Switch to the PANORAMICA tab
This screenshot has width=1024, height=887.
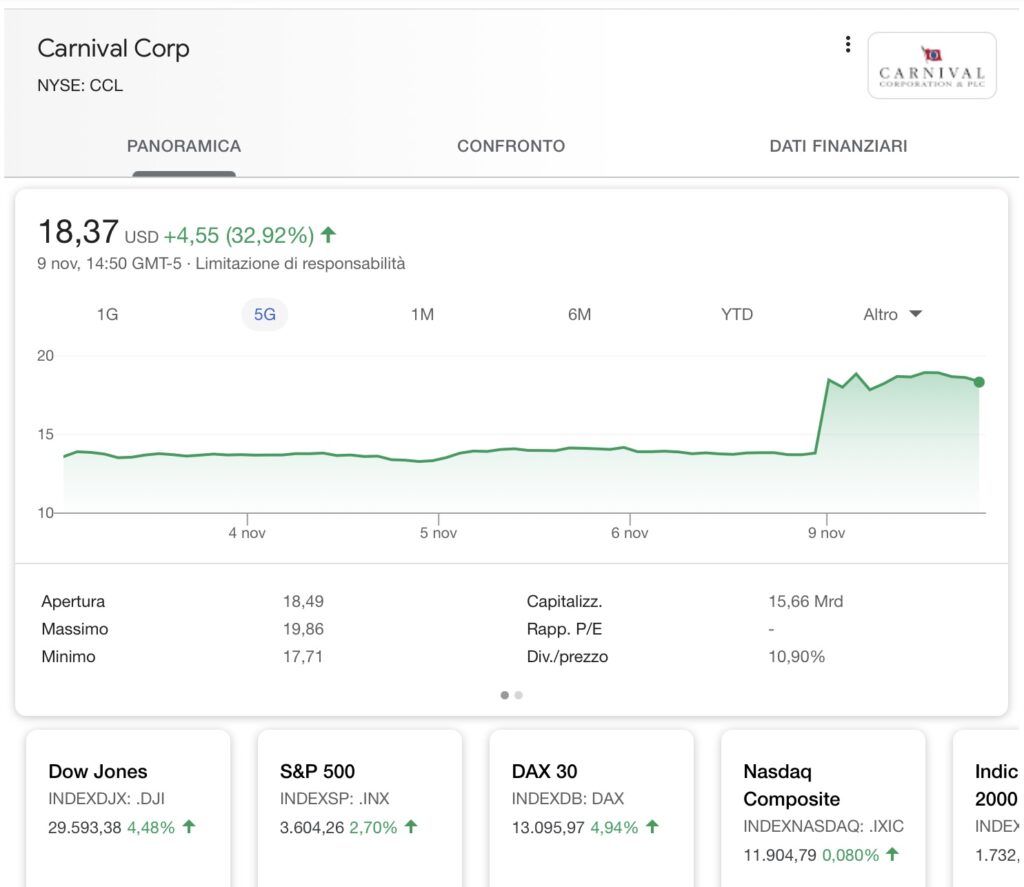pos(184,146)
